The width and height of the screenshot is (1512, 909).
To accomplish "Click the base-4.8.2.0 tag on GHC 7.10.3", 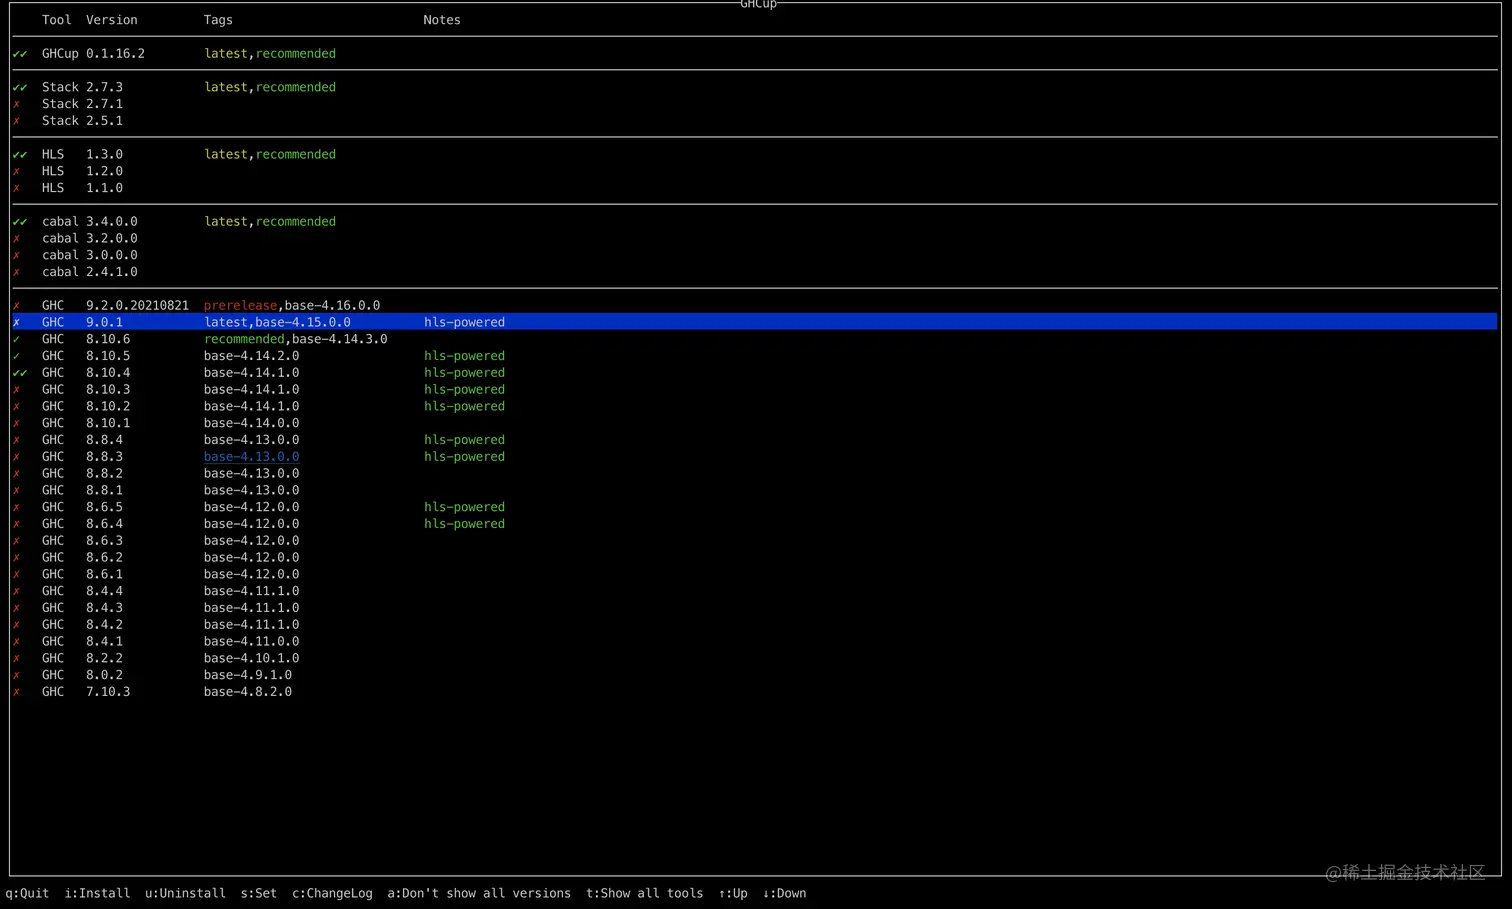I will [248, 692].
